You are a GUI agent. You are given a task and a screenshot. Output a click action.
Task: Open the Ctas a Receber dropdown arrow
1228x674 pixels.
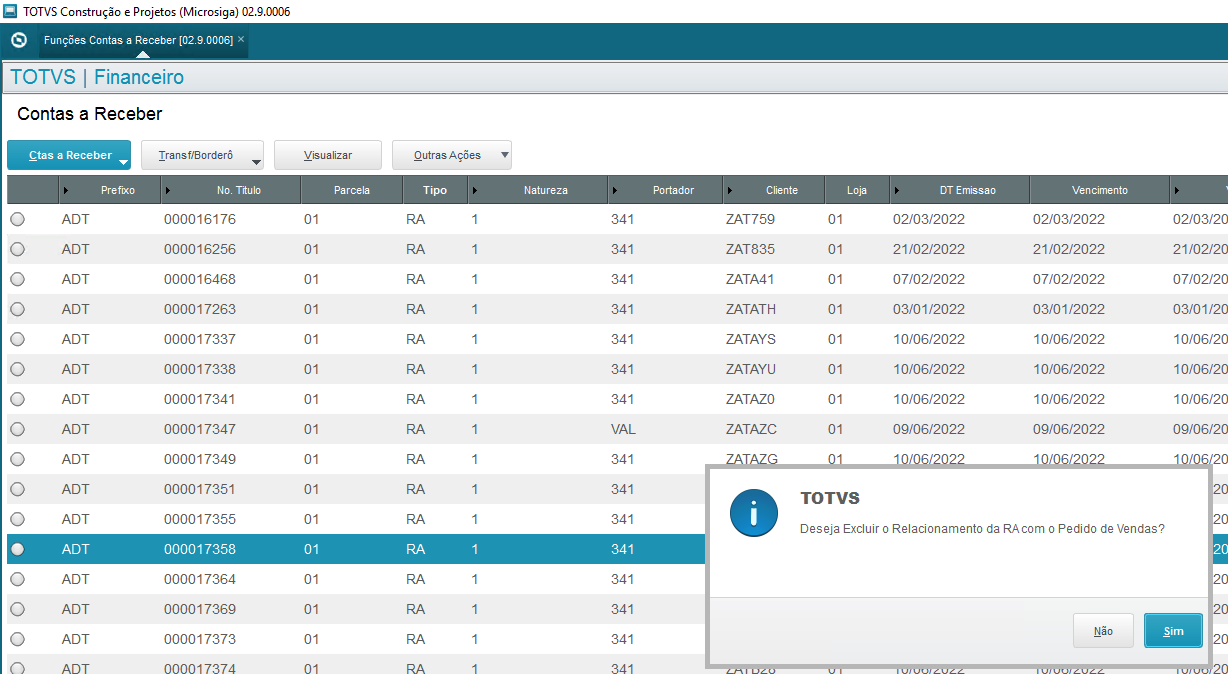pyautogui.click(x=122, y=160)
